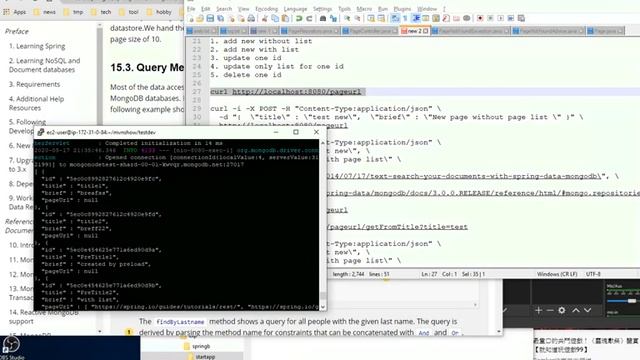This screenshot has height=360, width=640.
Task: Click the Apps shortcut in bookmarks bar
Action: 15,12
